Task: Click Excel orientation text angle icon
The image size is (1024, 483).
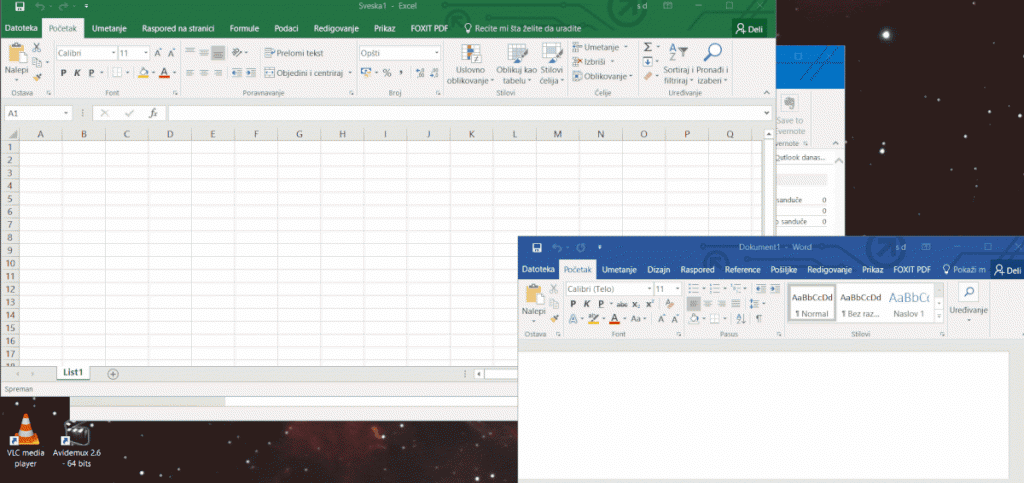Action: click(238, 53)
